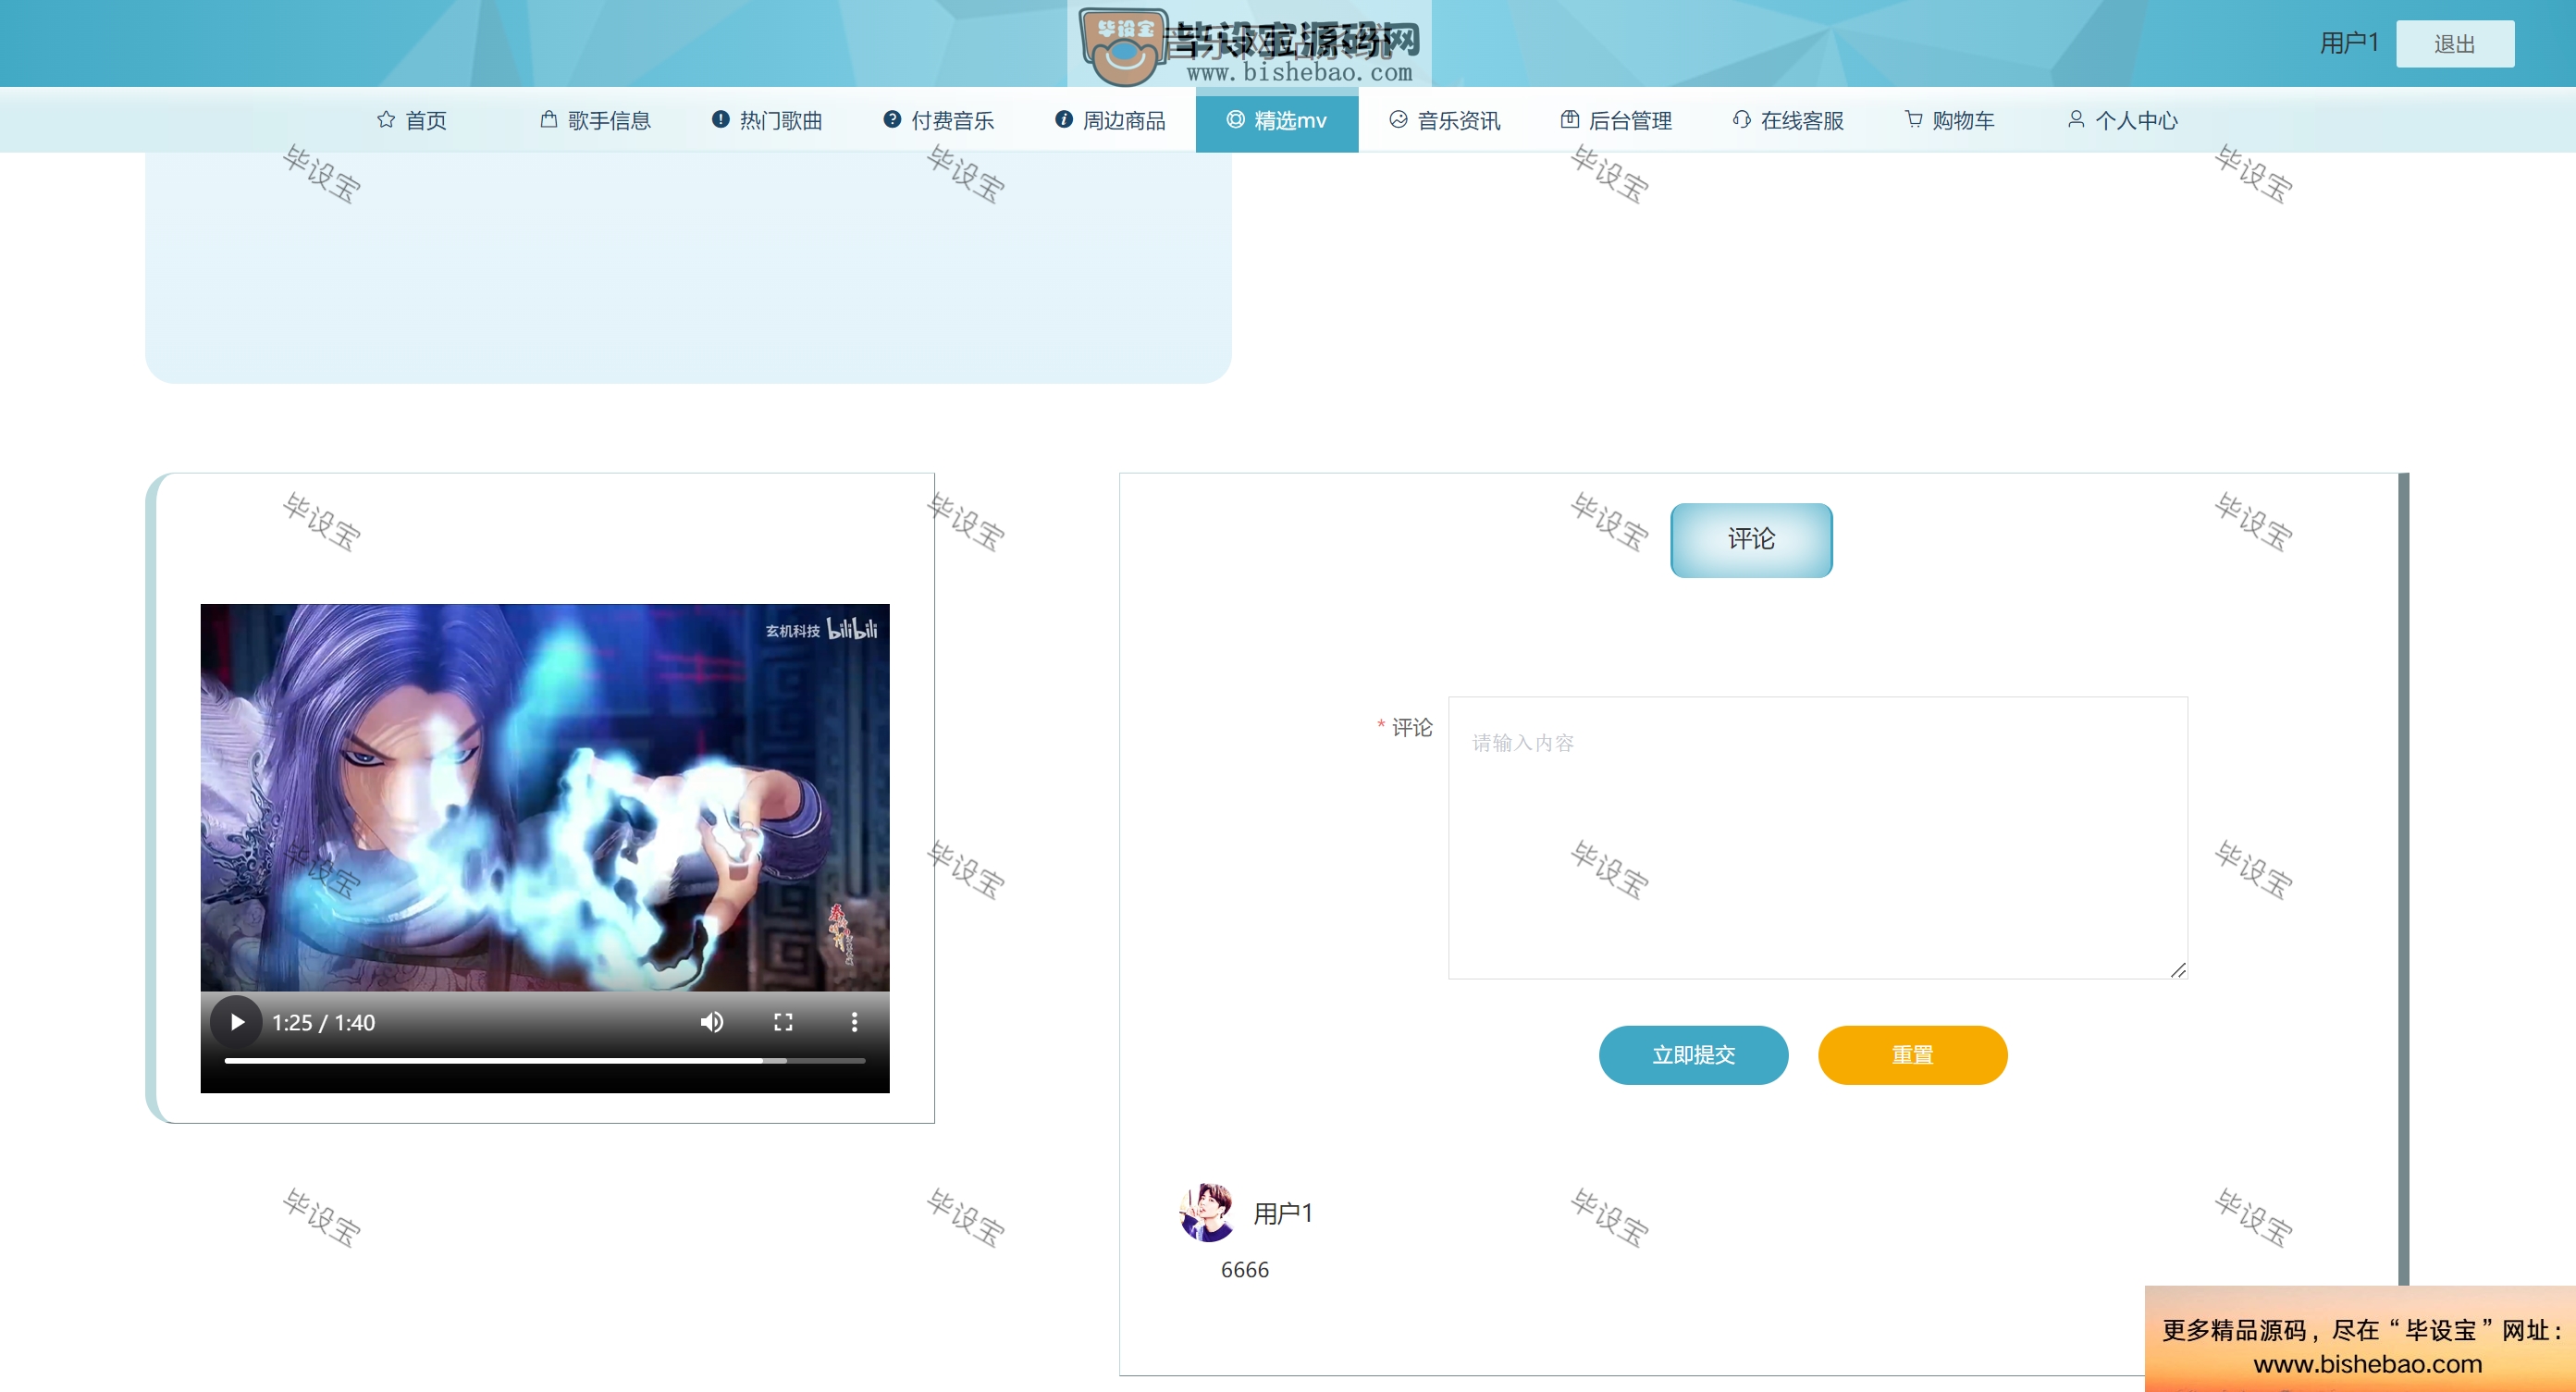Open 在线客服 menu item
Viewport: 2576px width, 1392px height.
click(x=1790, y=120)
